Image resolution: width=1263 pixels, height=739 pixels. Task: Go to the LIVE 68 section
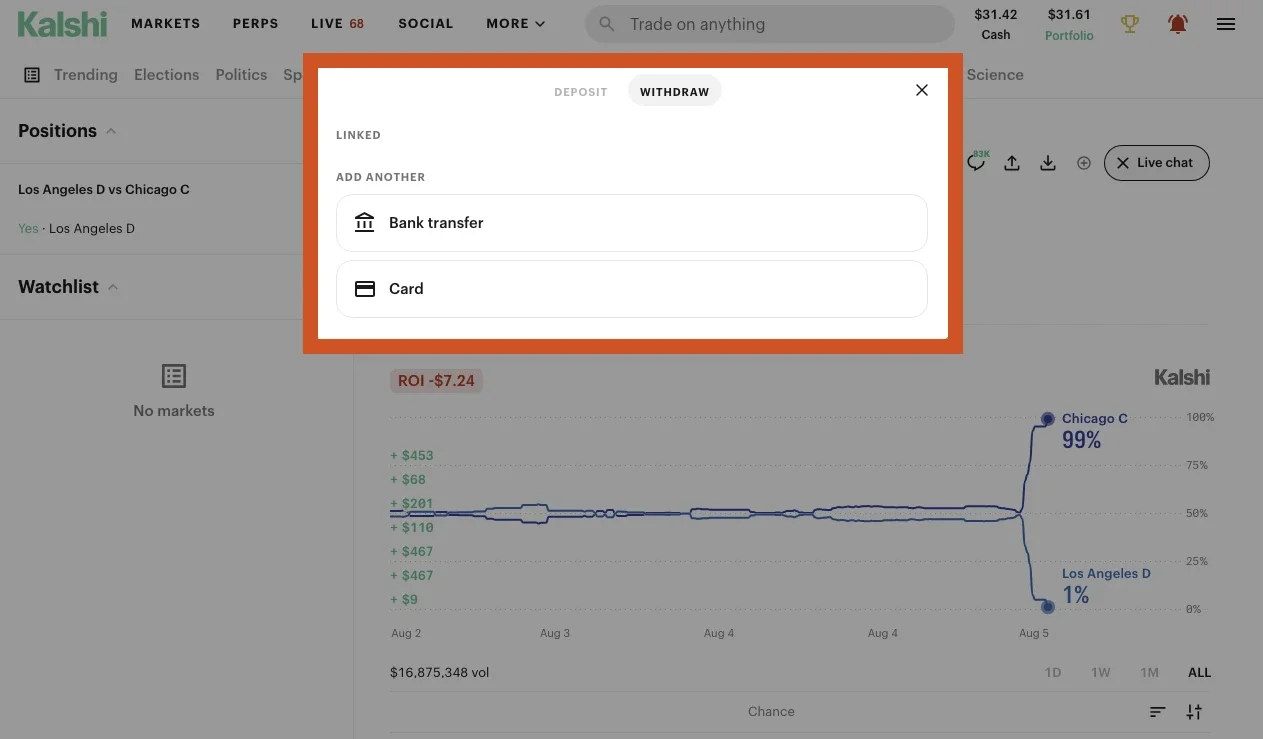338,23
